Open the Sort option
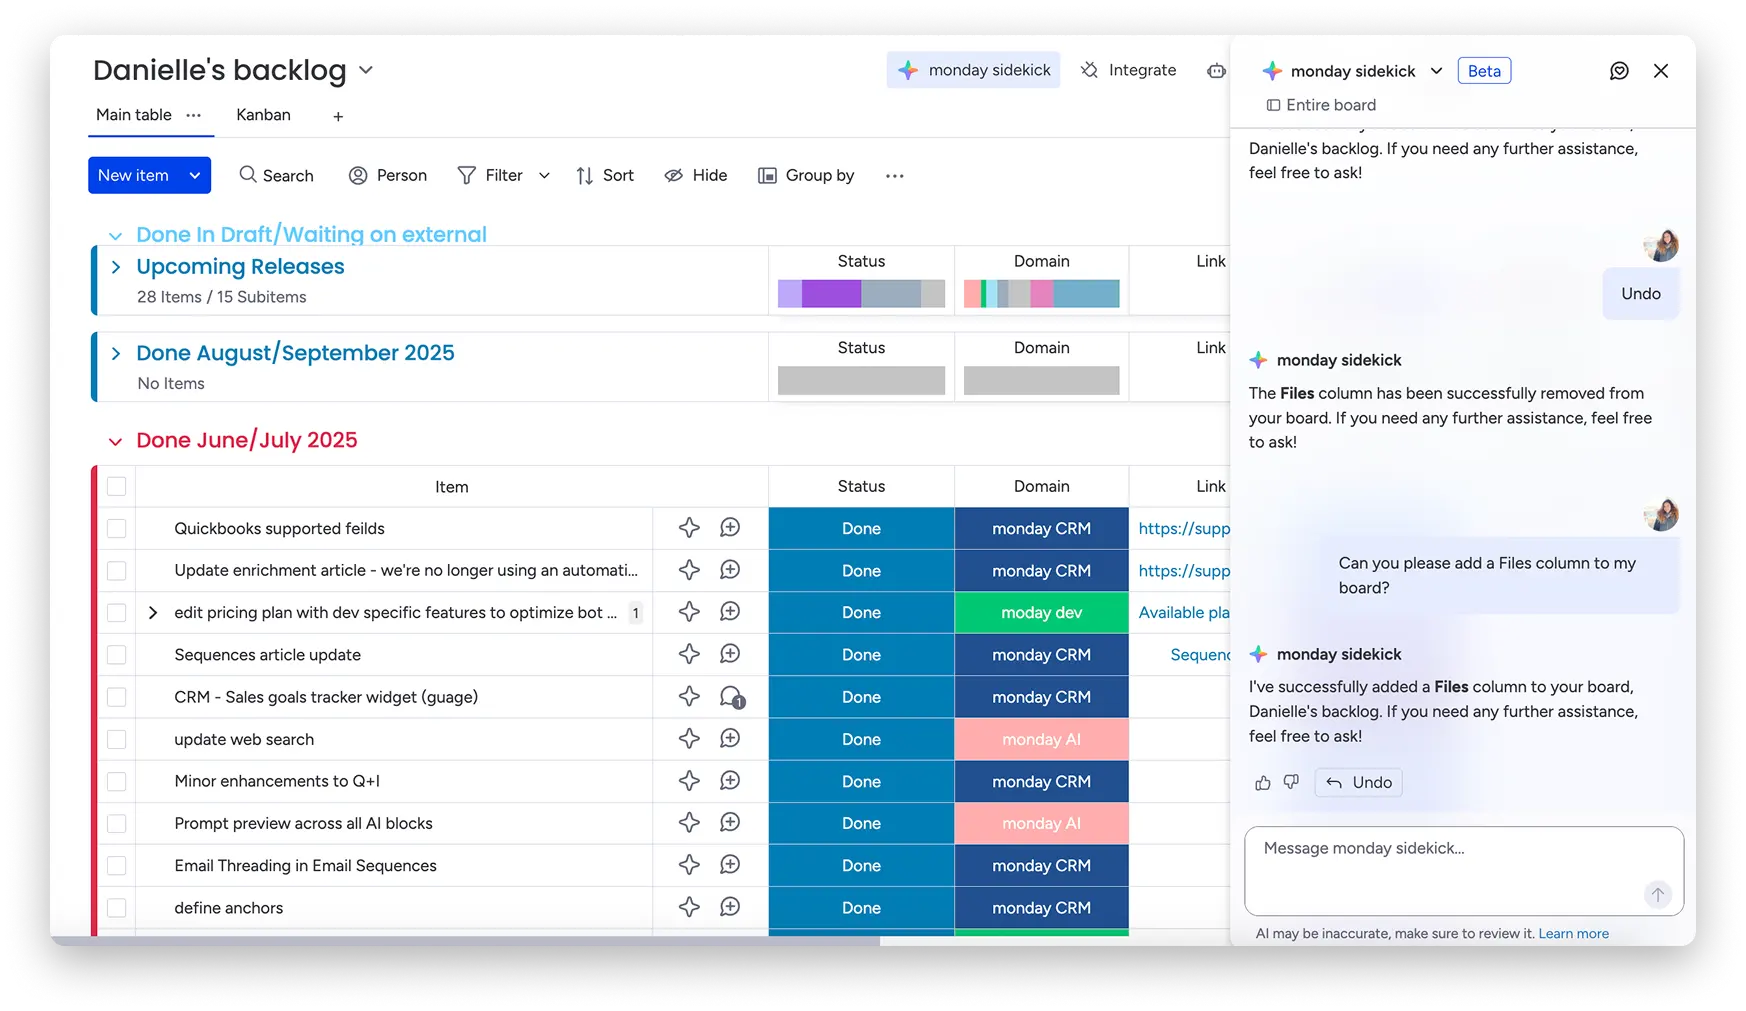The image size is (1746, 1011). tap(605, 175)
